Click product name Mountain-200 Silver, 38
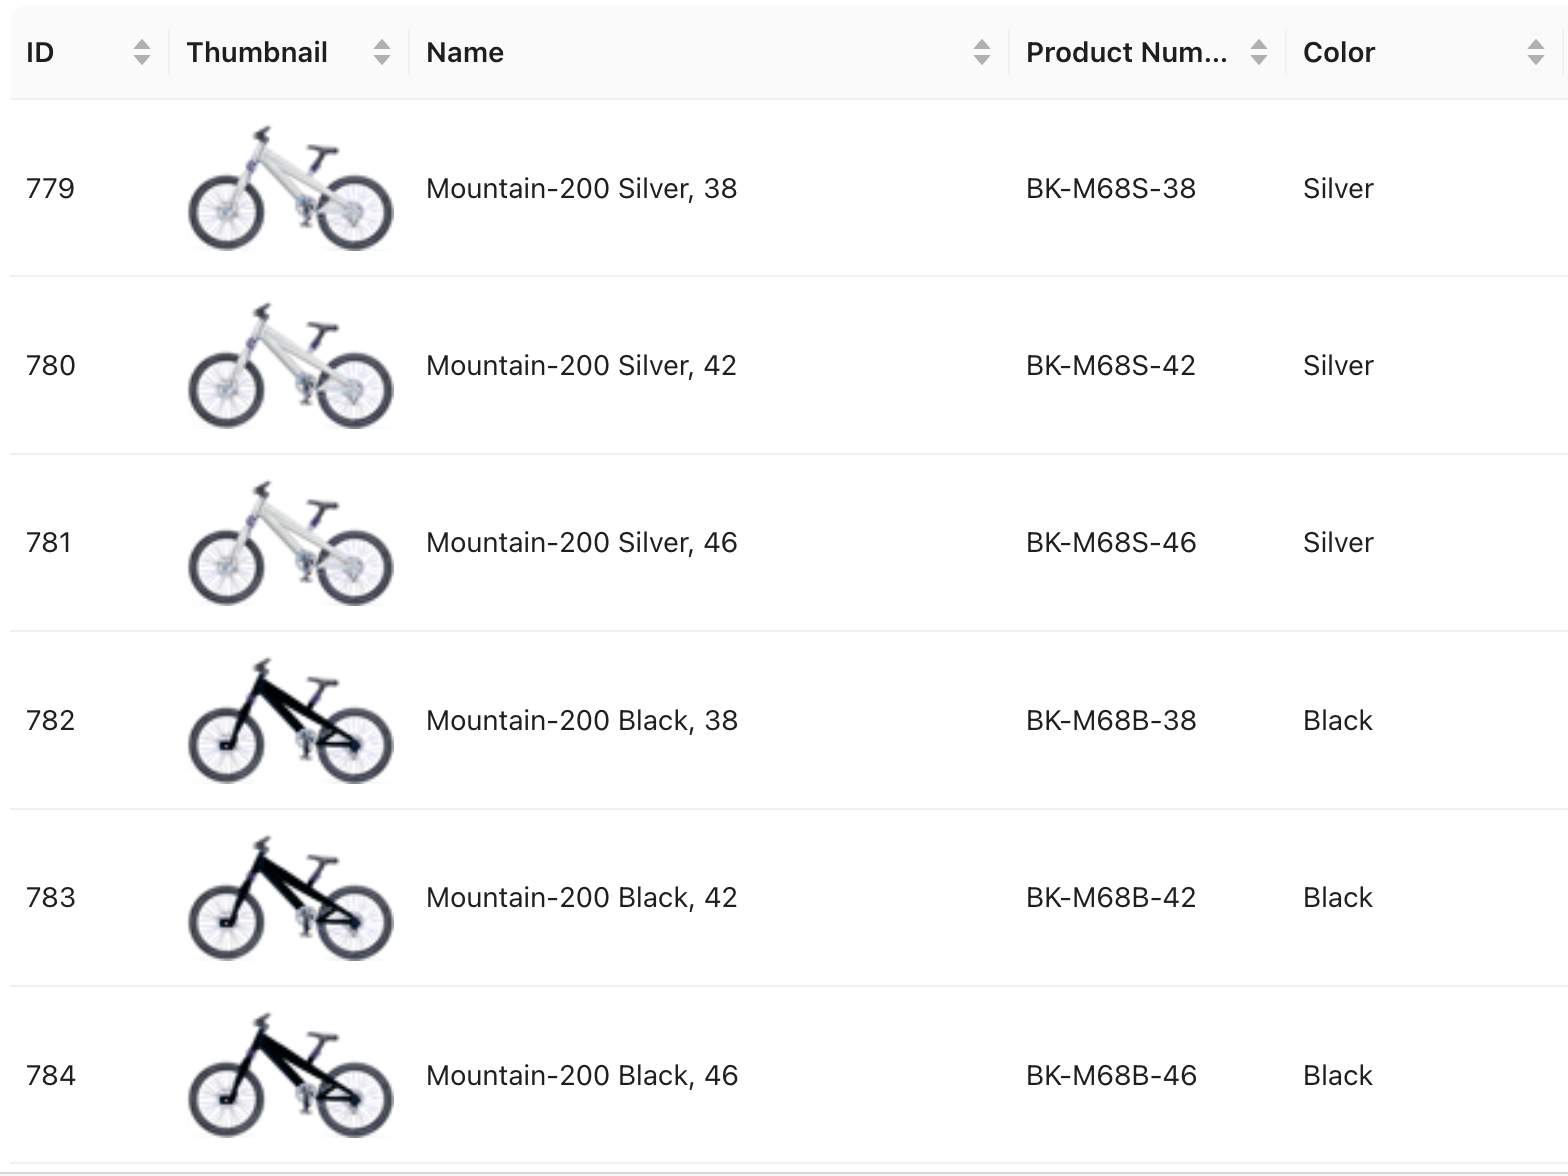 pyautogui.click(x=581, y=189)
